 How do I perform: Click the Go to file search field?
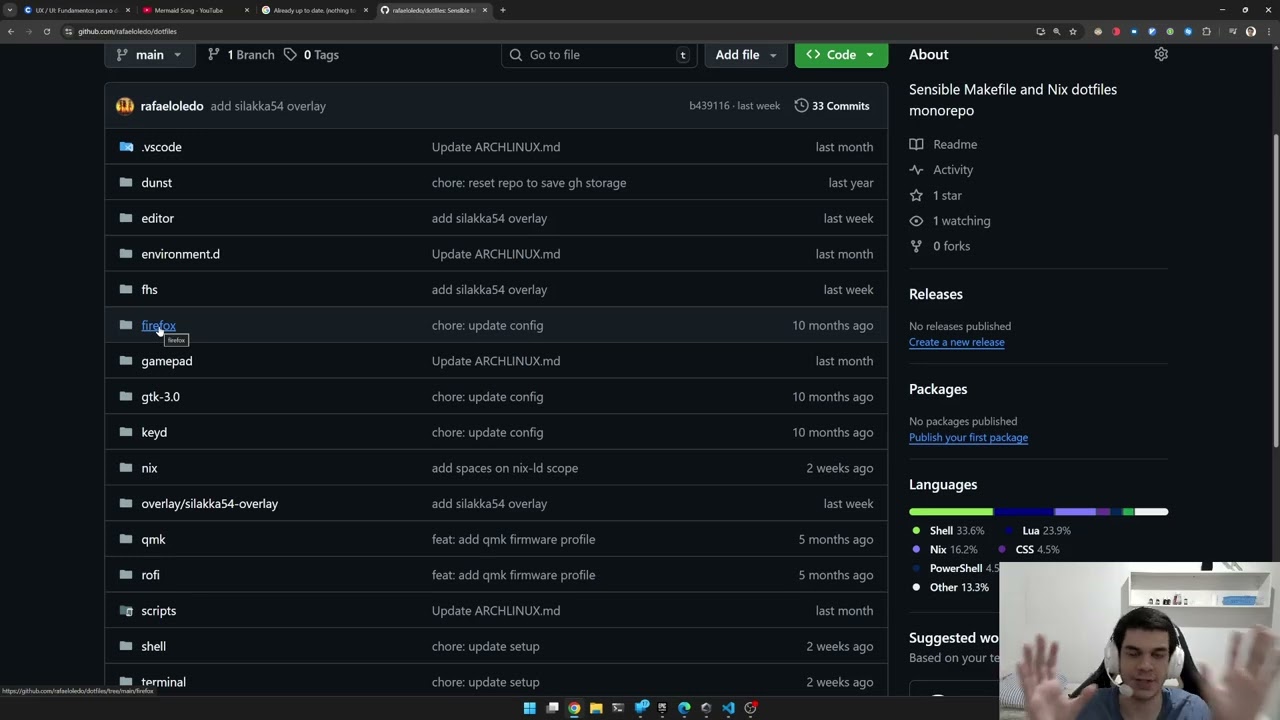point(599,55)
